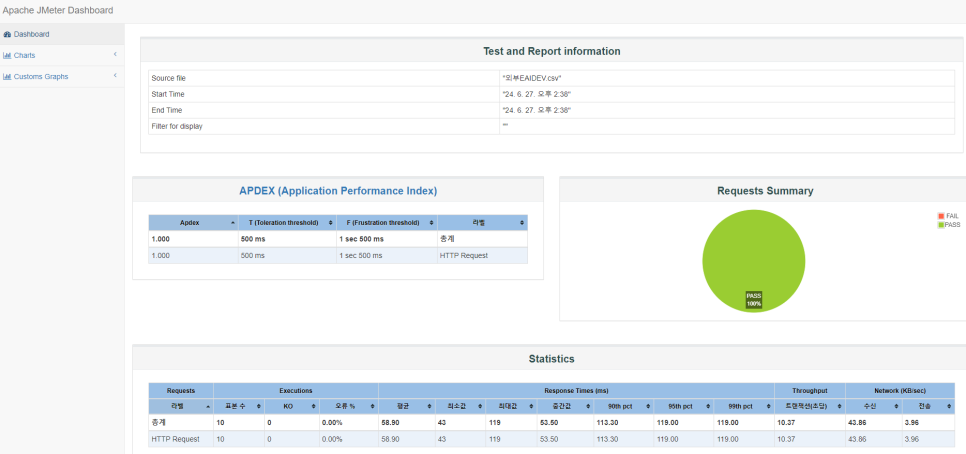Click the Dashboard gauge icon in sidebar
966x454 pixels.
(x=7, y=34)
